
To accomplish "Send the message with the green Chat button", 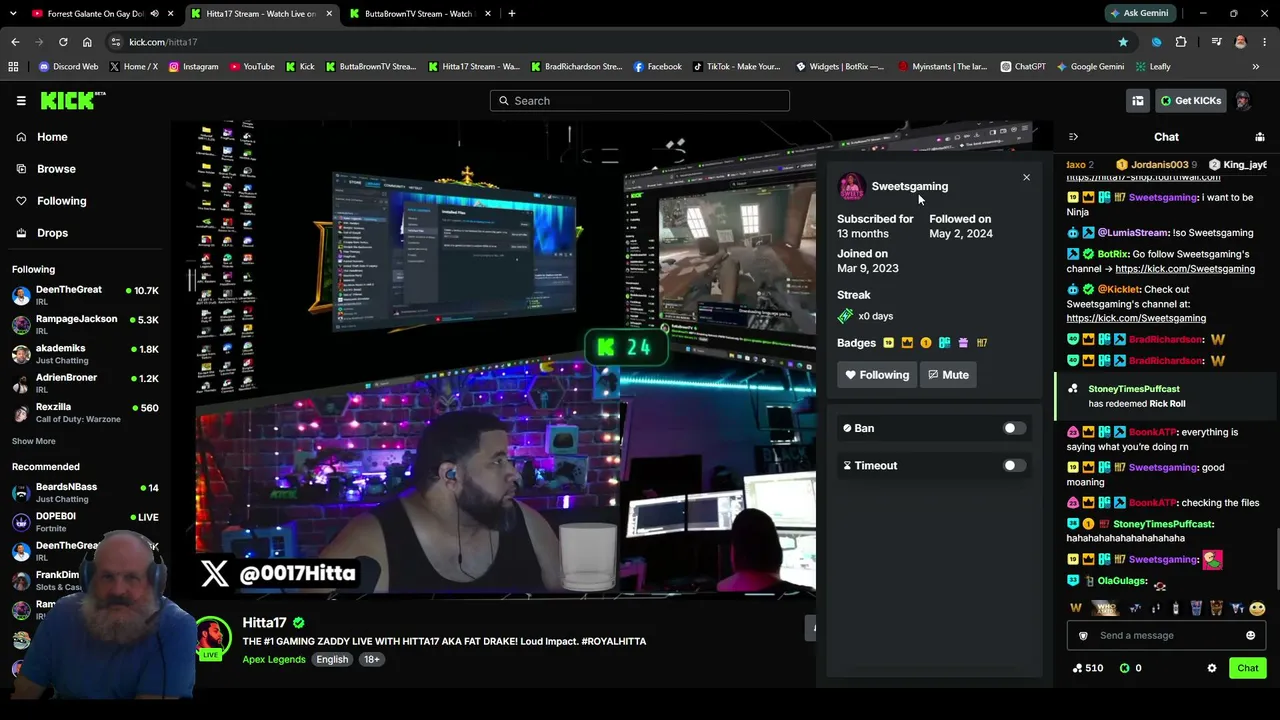I will coord(1248,668).
